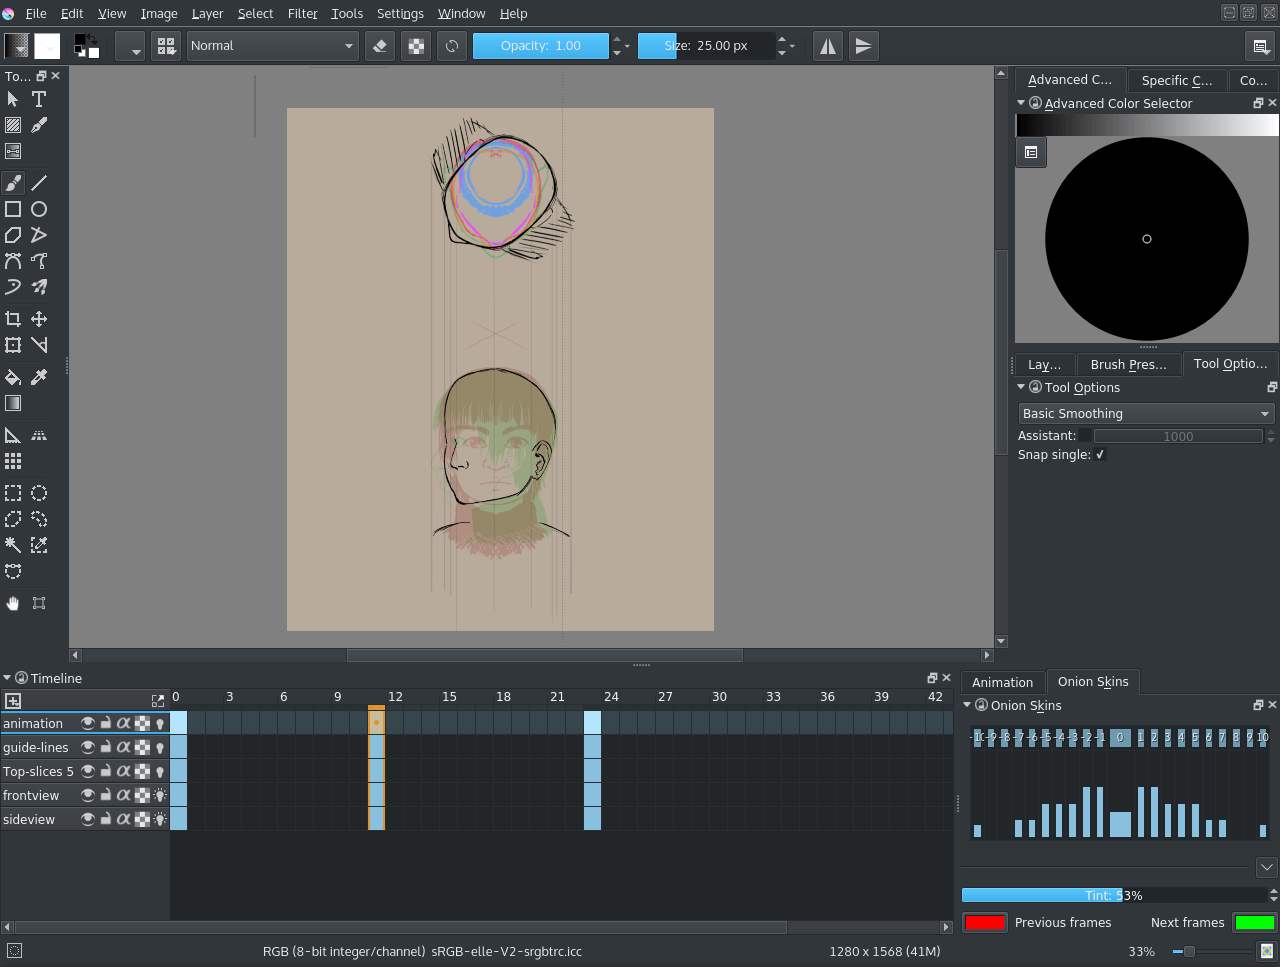Hide the guide-lines layer
This screenshot has width=1280, height=967.
[88, 747]
